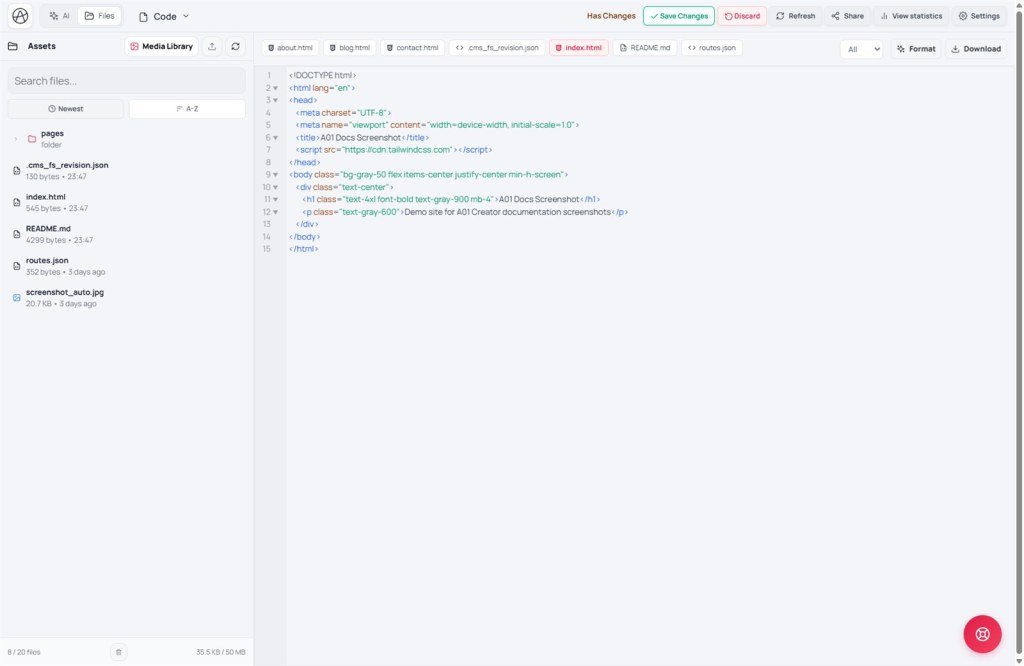The image size is (1024, 666).
Task: Switch to blog.html editor tab
Action: point(350,48)
